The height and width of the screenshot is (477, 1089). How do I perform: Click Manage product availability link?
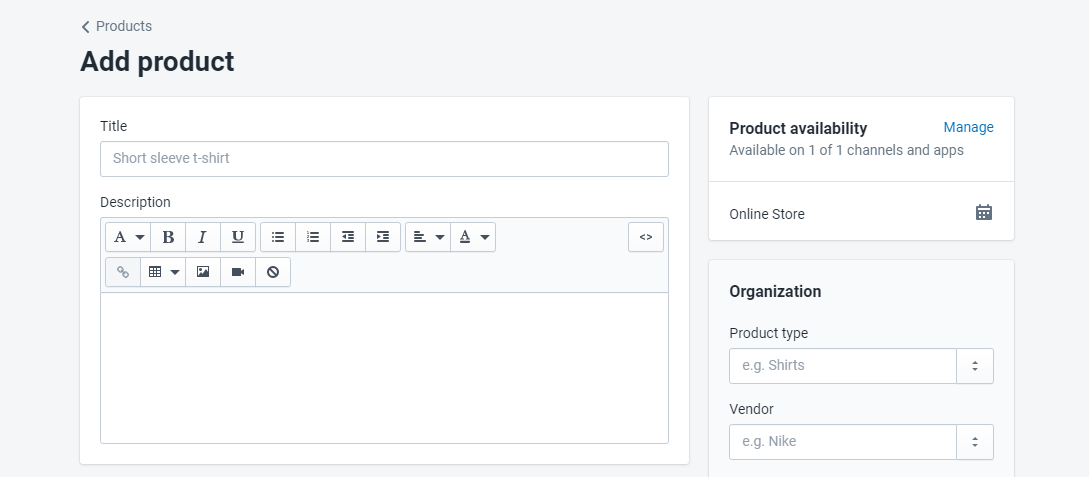point(968,127)
